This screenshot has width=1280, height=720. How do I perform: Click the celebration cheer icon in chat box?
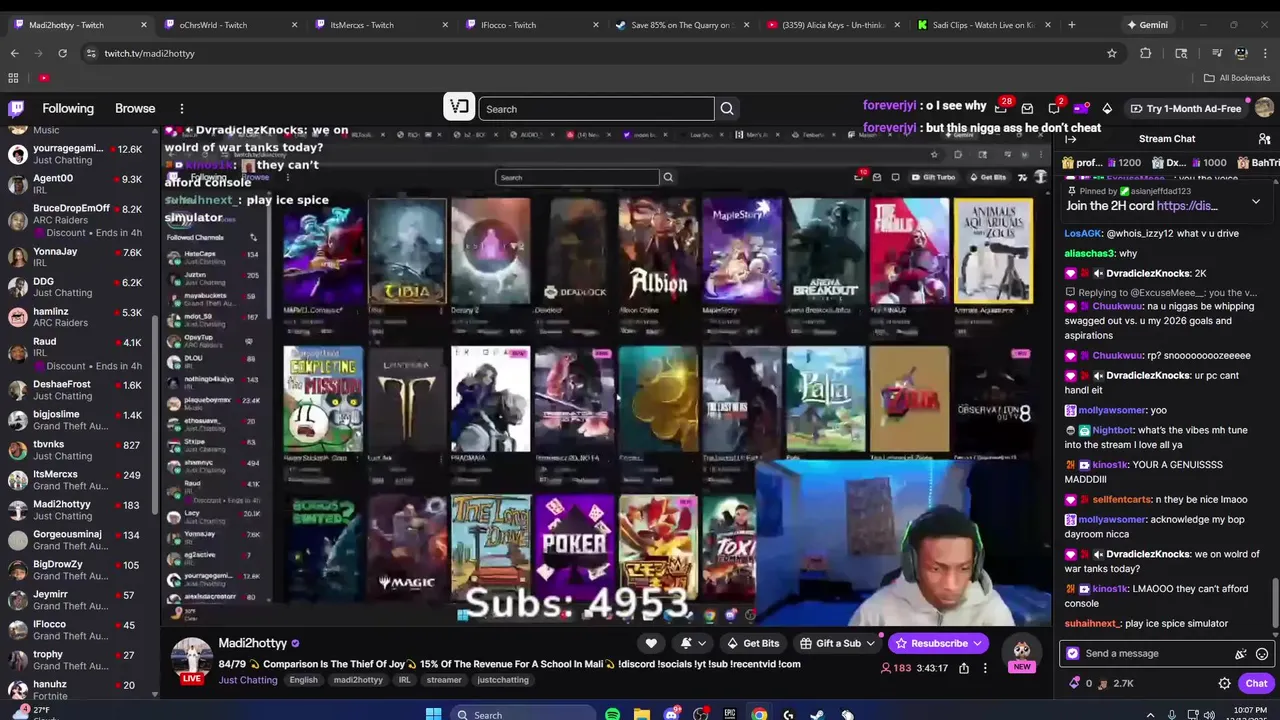(x=1241, y=654)
